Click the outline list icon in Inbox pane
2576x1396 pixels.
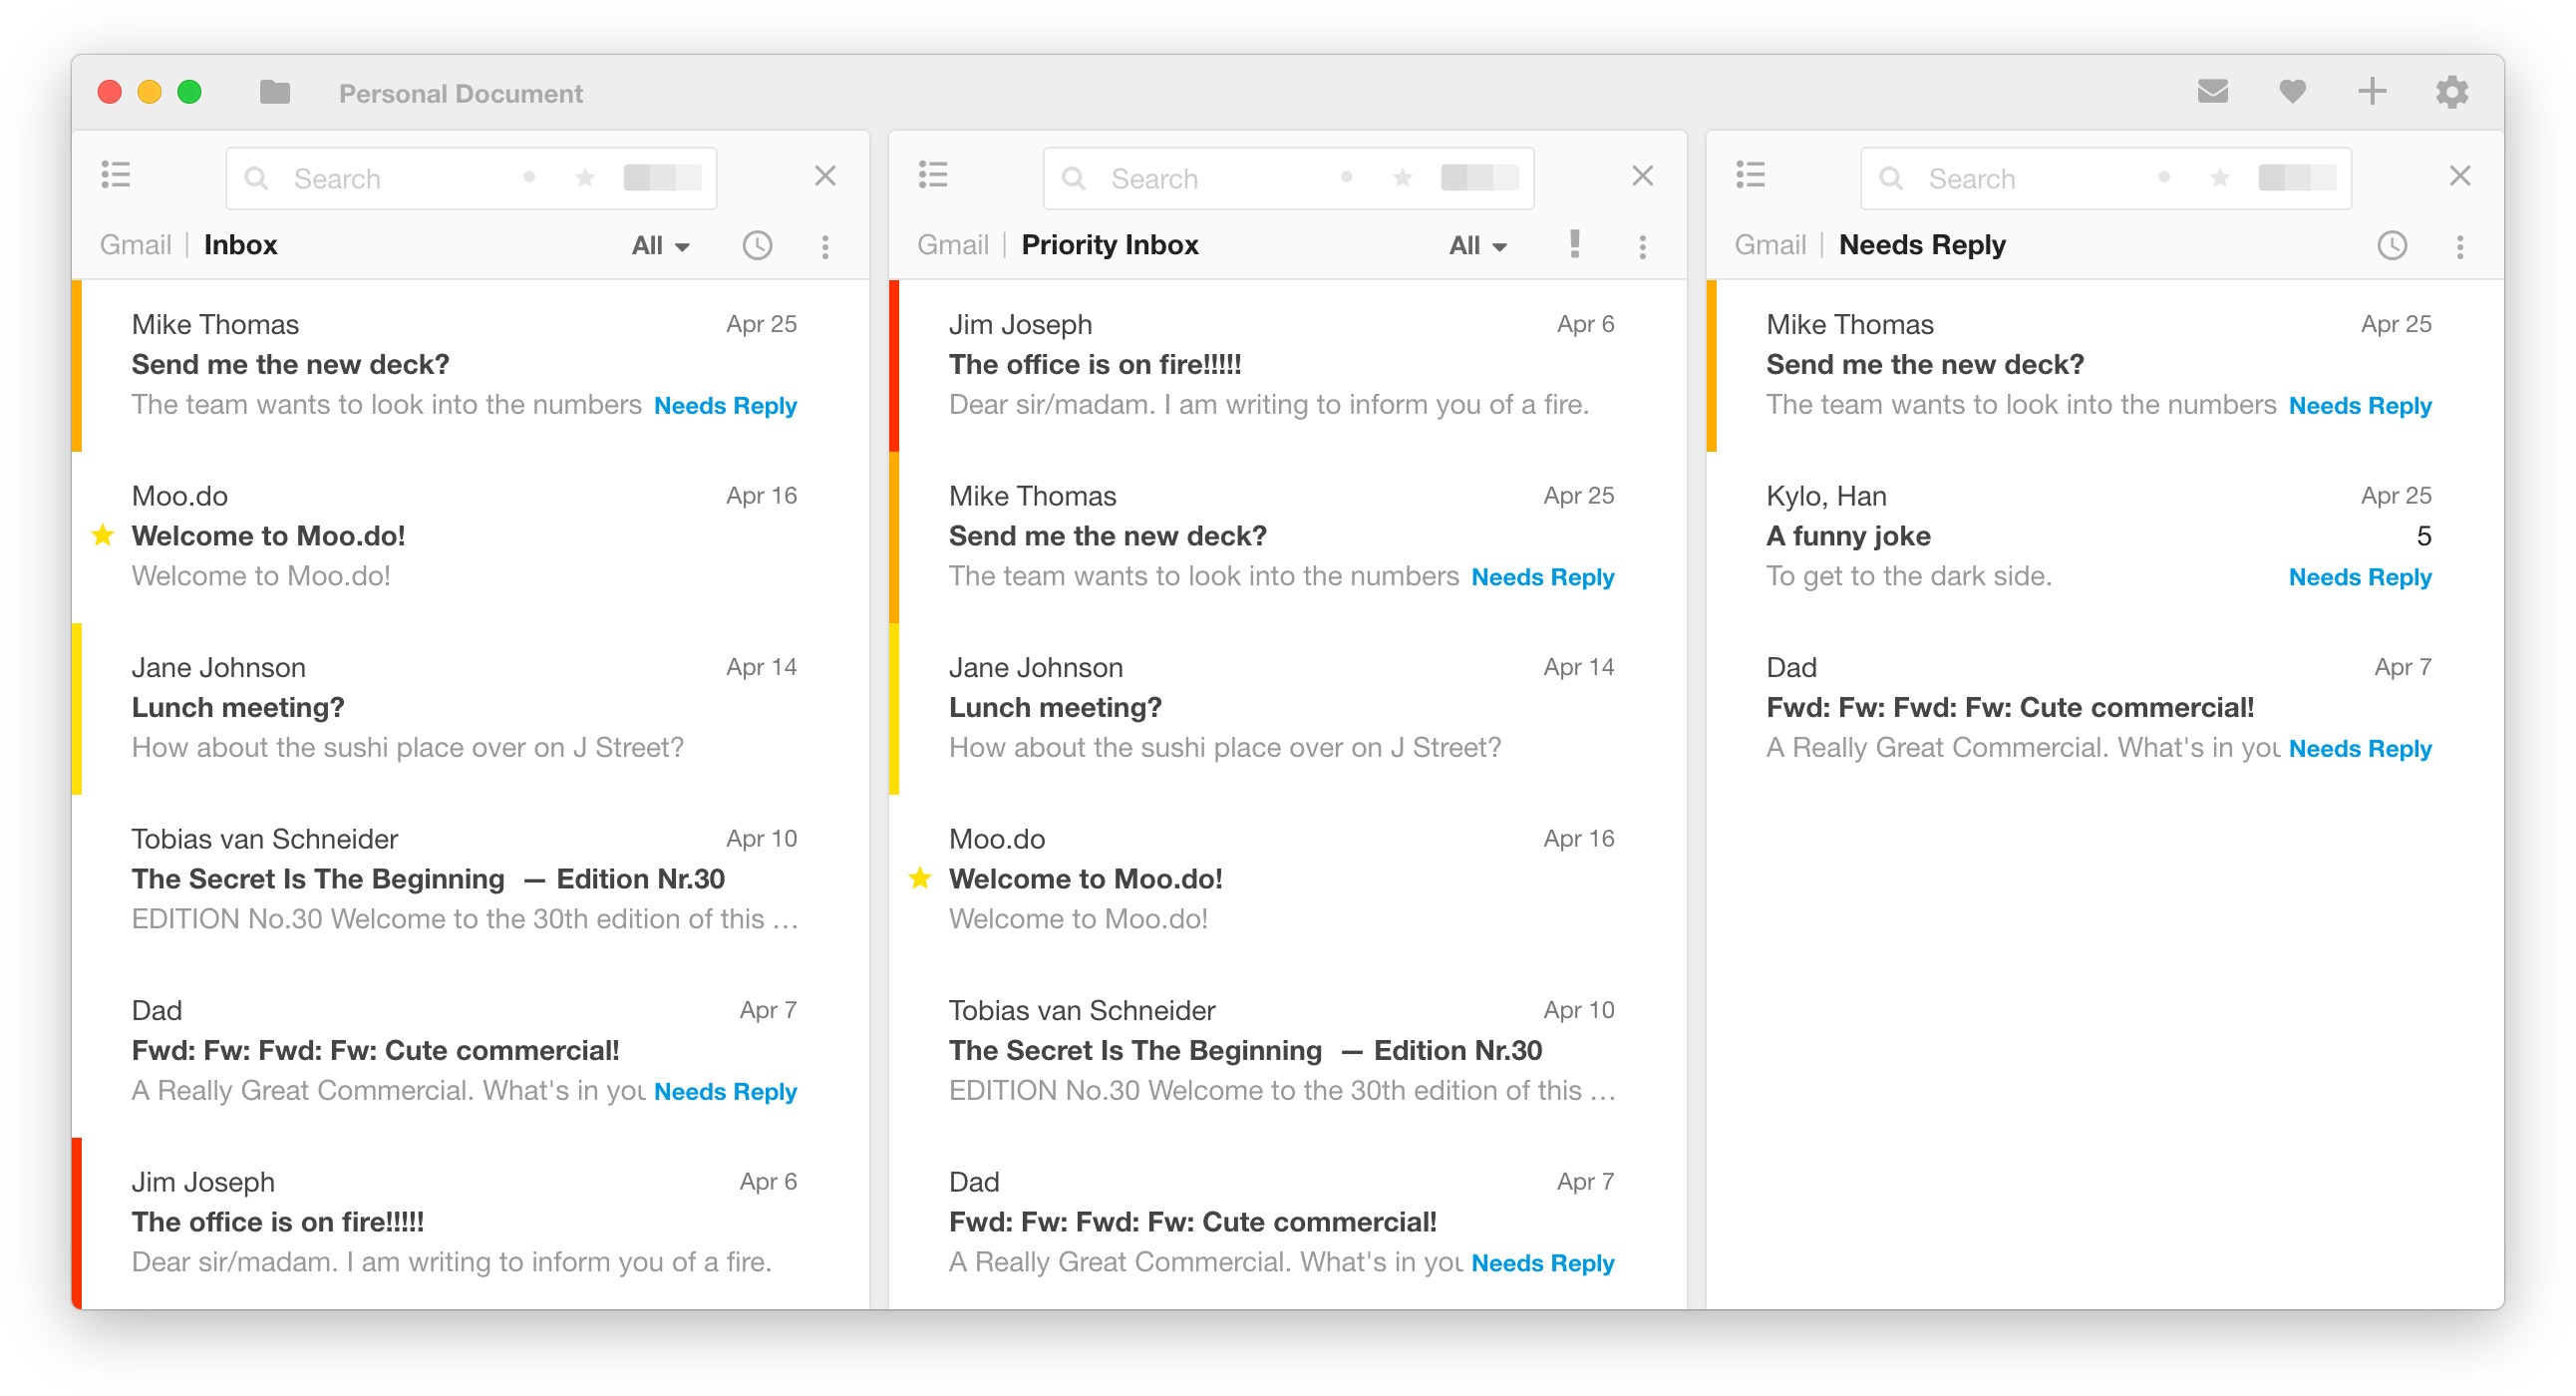[x=116, y=176]
